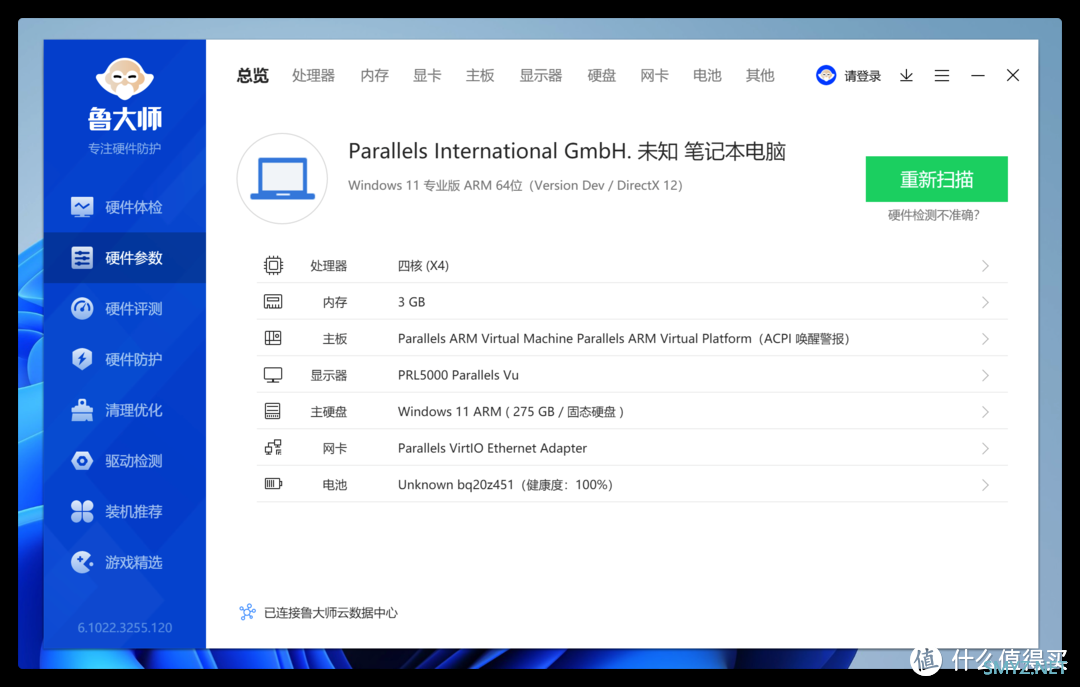The width and height of the screenshot is (1080, 687).
Task: Switch to the 其他 tab
Action: click(760, 76)
